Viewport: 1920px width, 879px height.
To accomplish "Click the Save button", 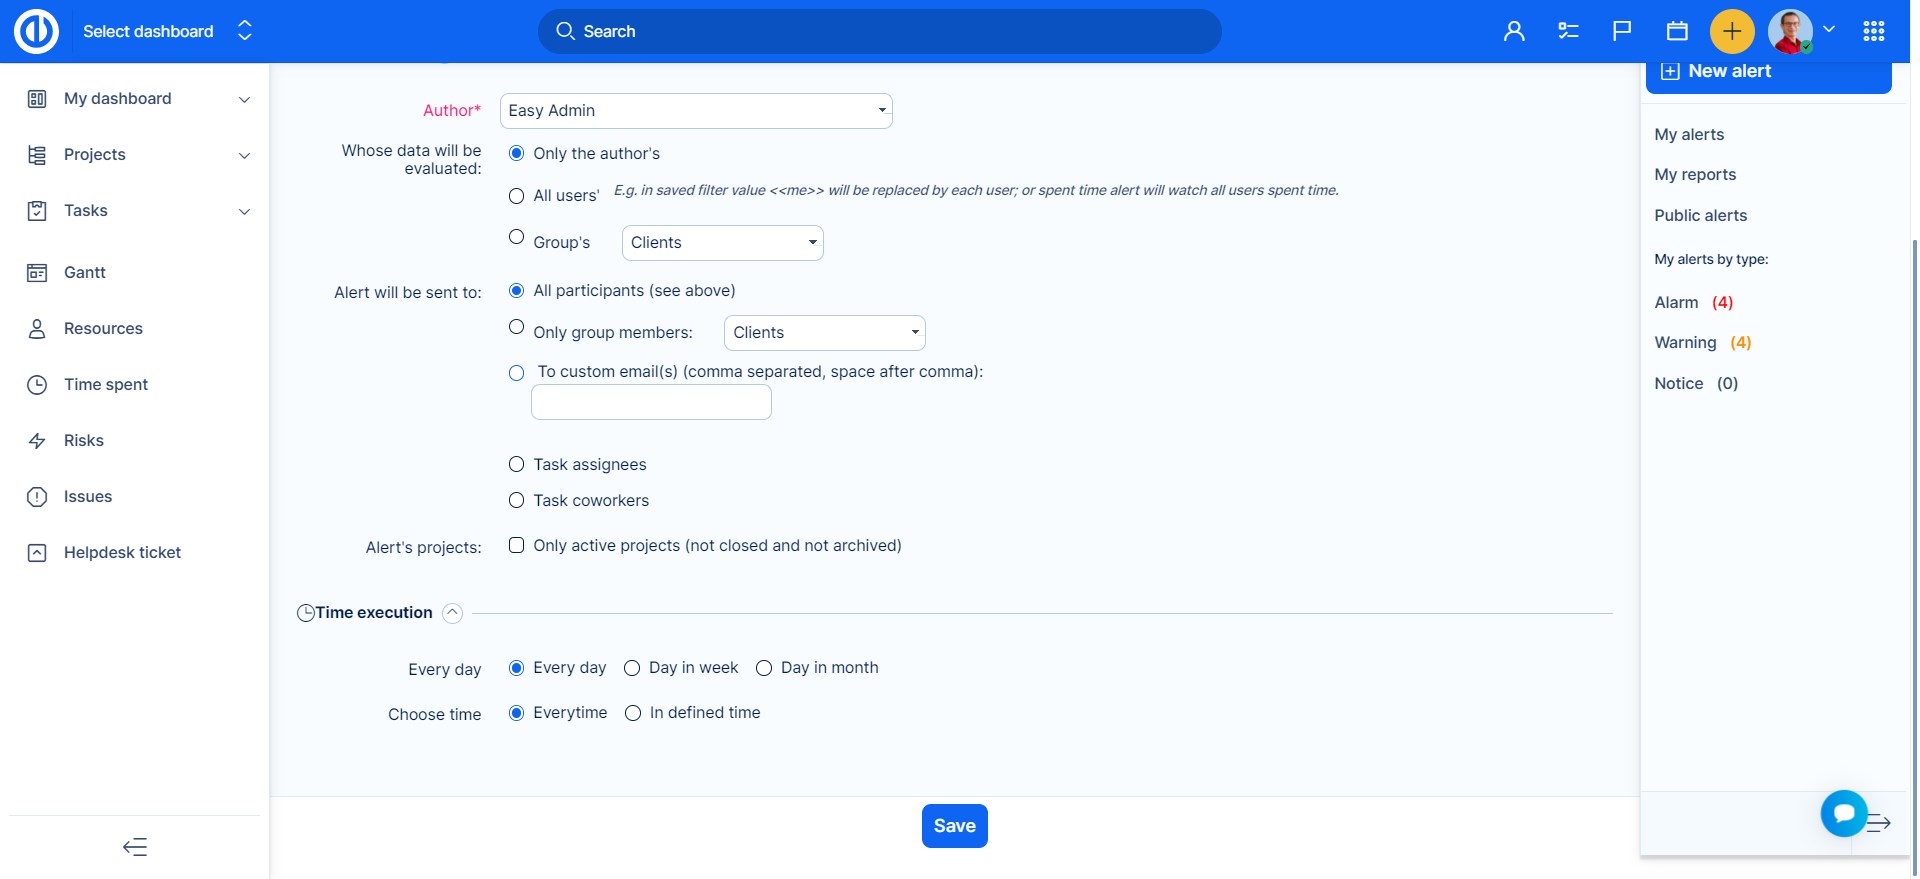I will (x=954, y=826).
